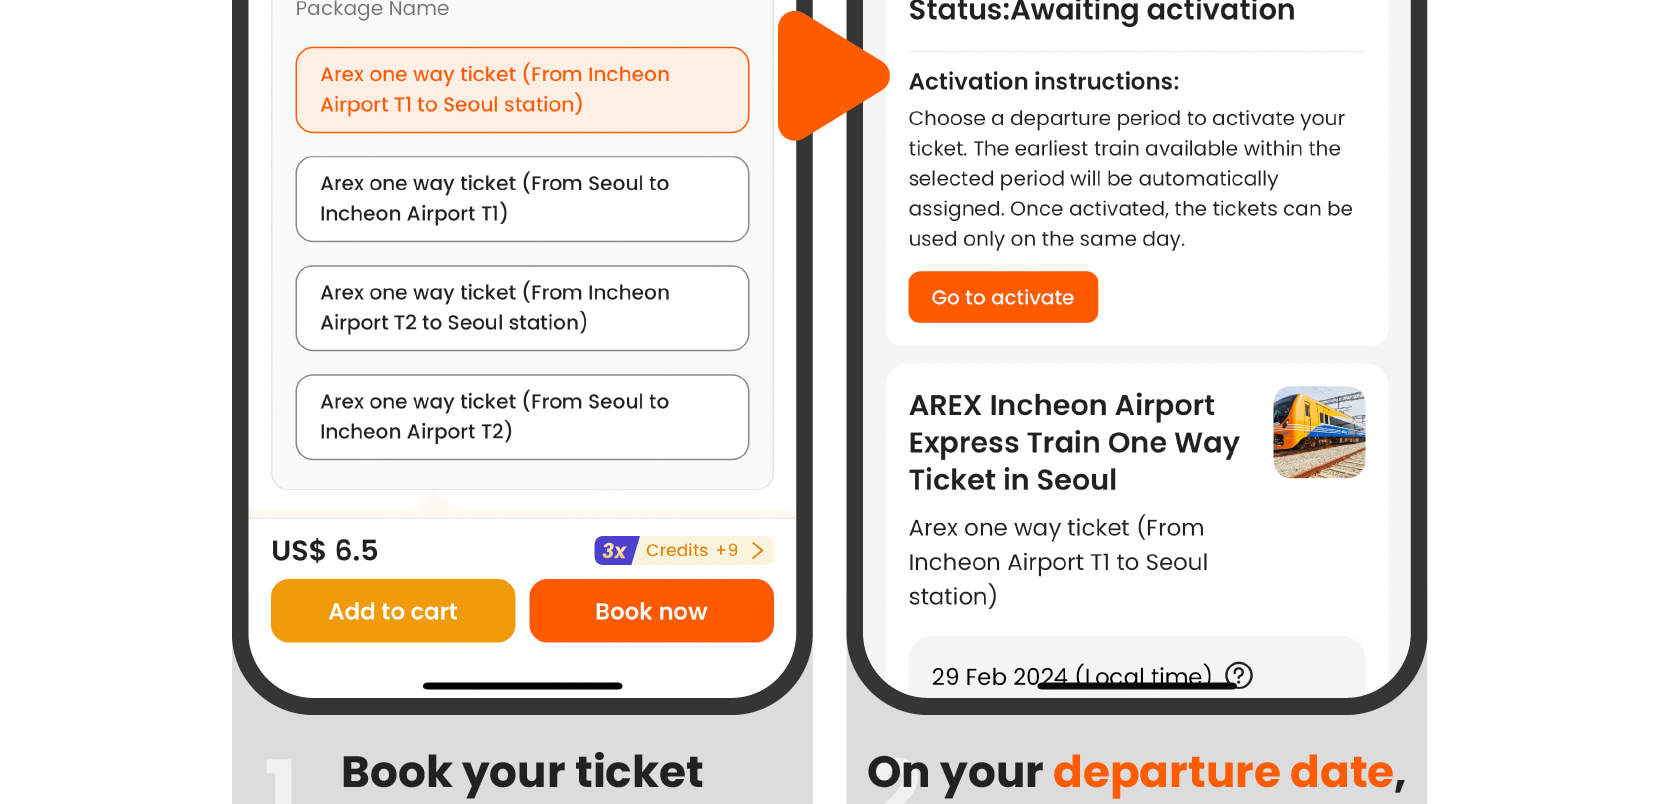Click the AREX train thumbnail image
Image resolution: width=1668 pixels, height=804 pixels.
click(1318, 432)
